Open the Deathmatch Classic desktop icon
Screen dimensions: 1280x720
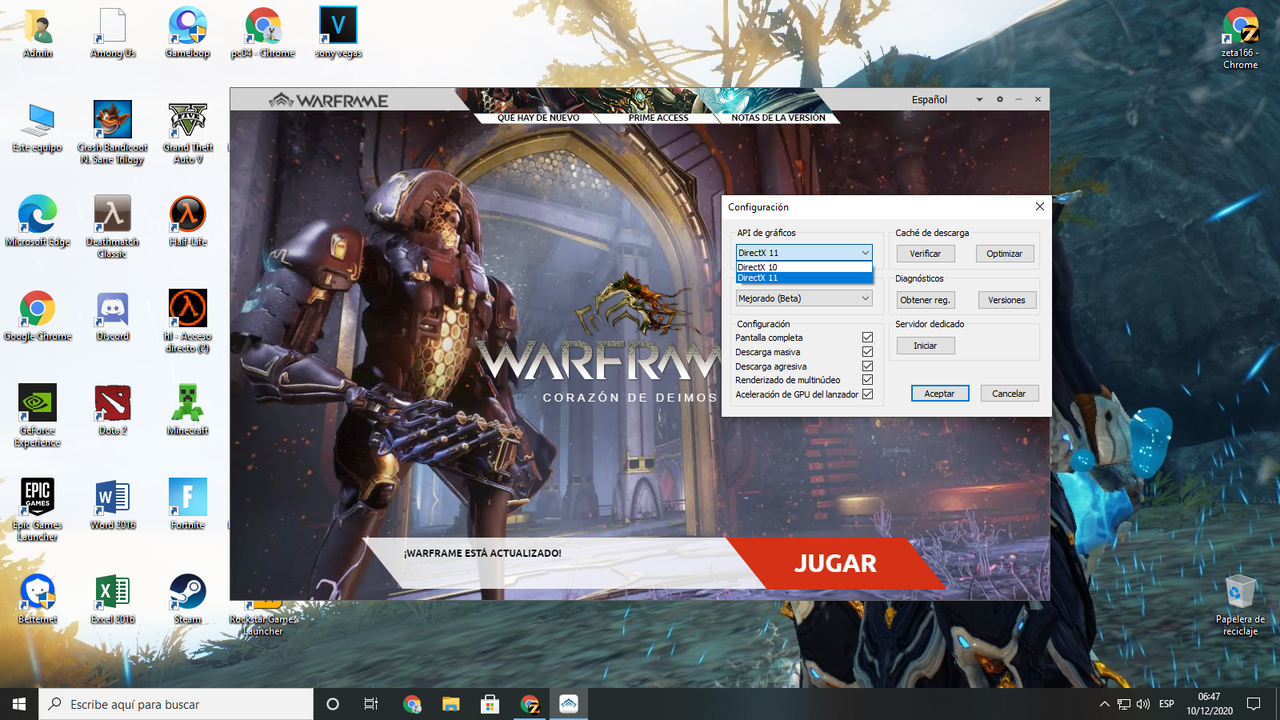[113, 227]
